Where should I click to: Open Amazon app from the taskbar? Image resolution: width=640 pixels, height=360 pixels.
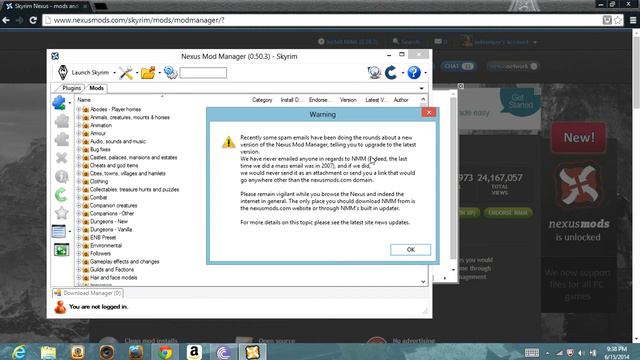[194, 352]
